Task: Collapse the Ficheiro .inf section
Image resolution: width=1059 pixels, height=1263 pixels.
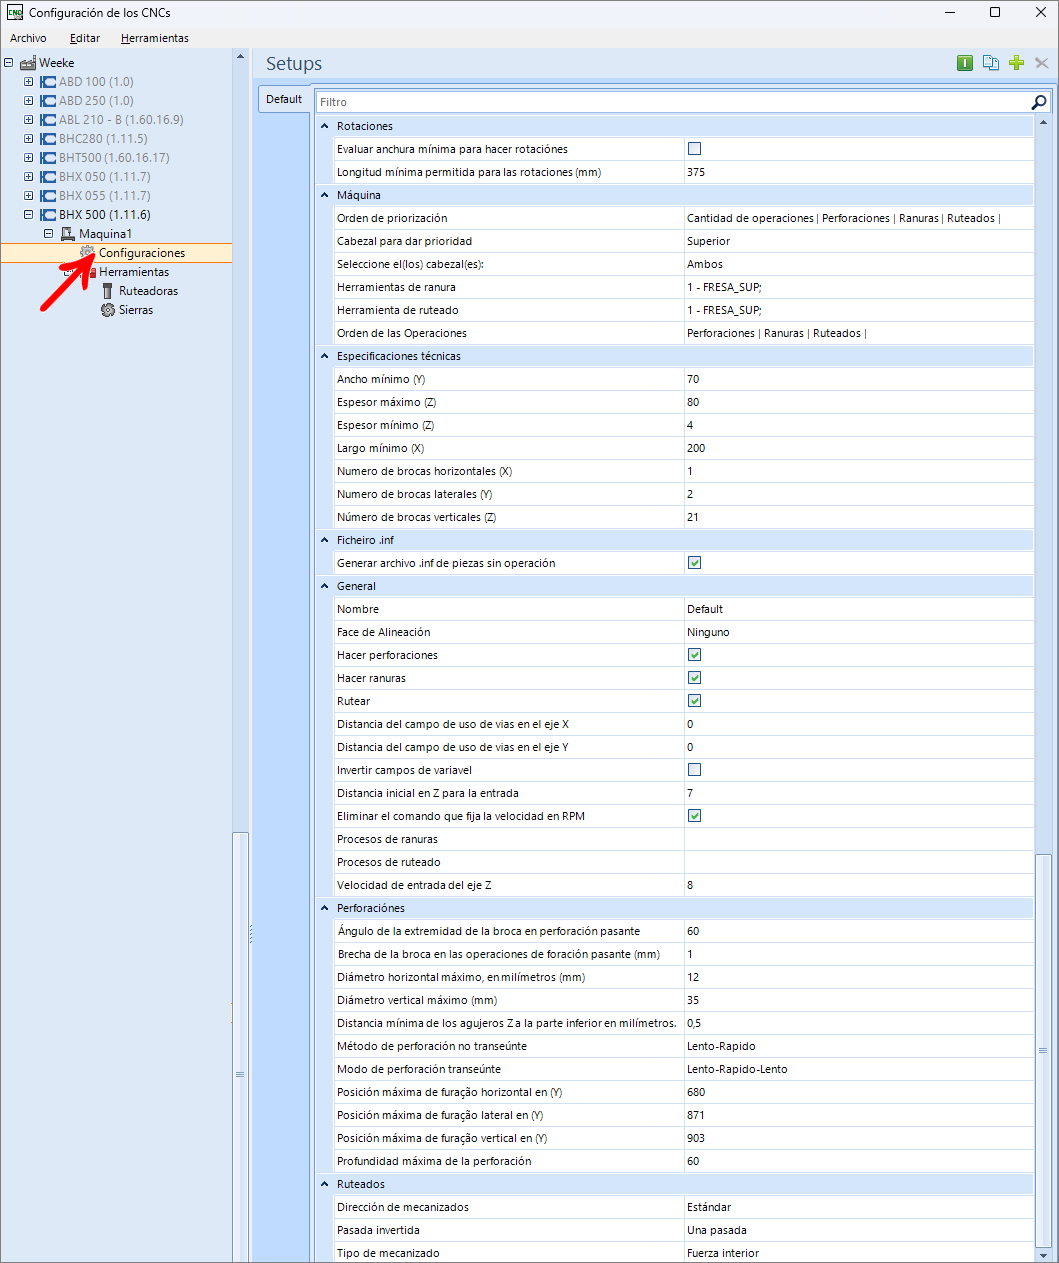Action: click(325, 540)
